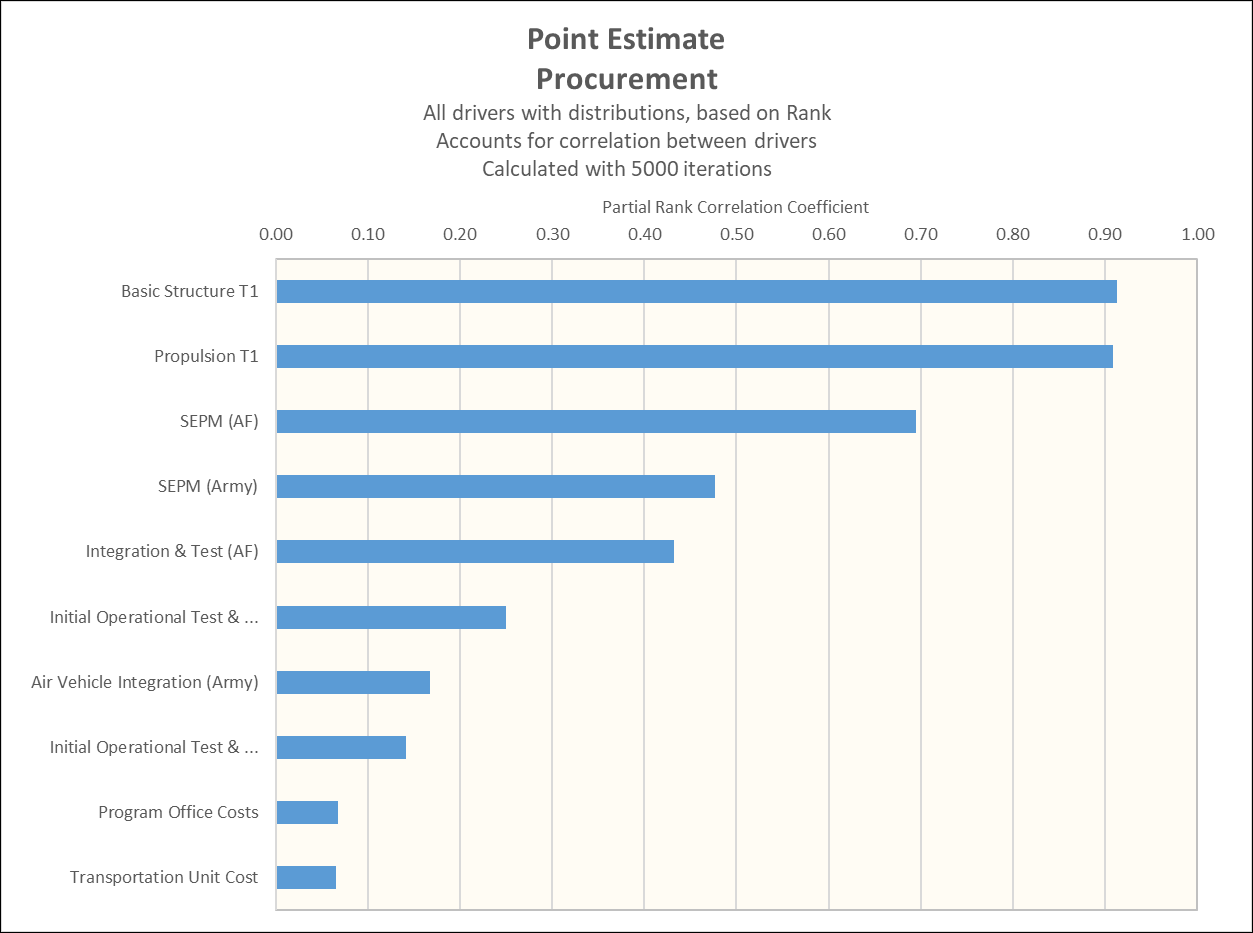The height and width of the screenshot is (933, 1253).
Task: Select the chart title Point Estimate
Action: pos(625,39)
